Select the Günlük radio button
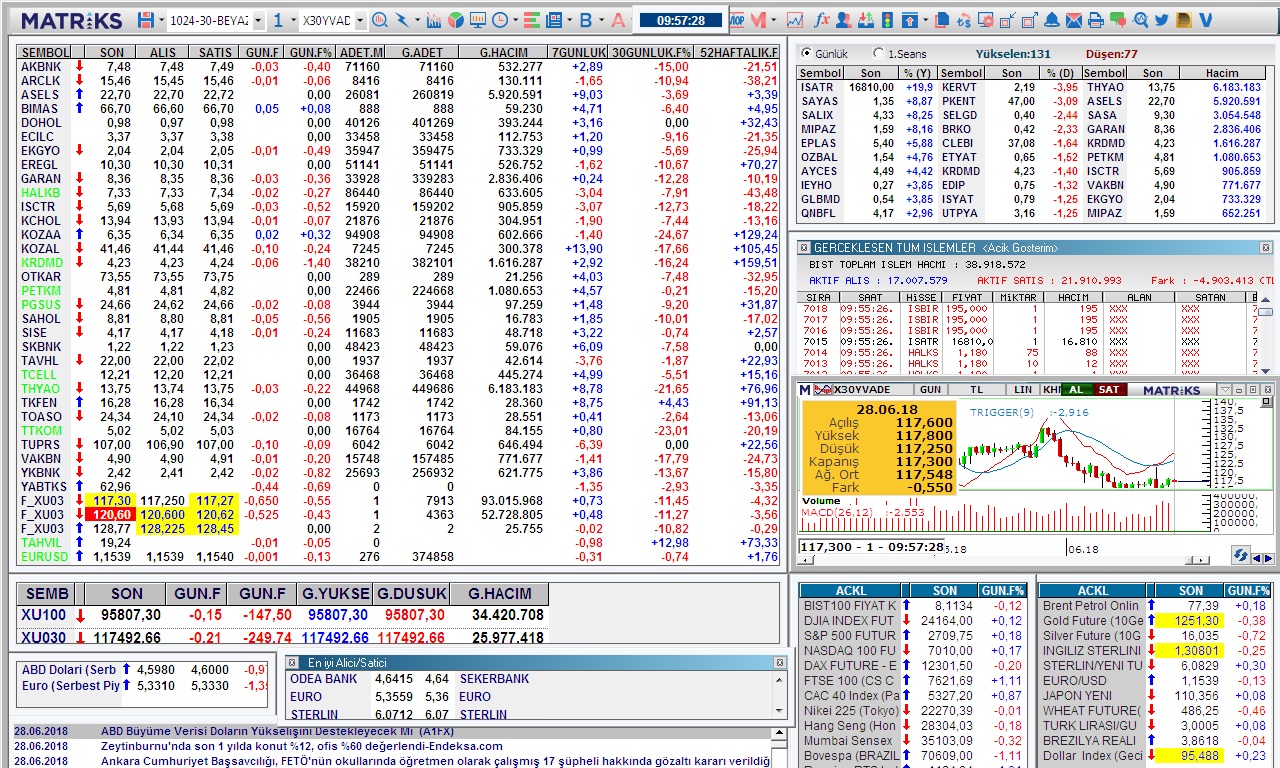 pos(808,53)
